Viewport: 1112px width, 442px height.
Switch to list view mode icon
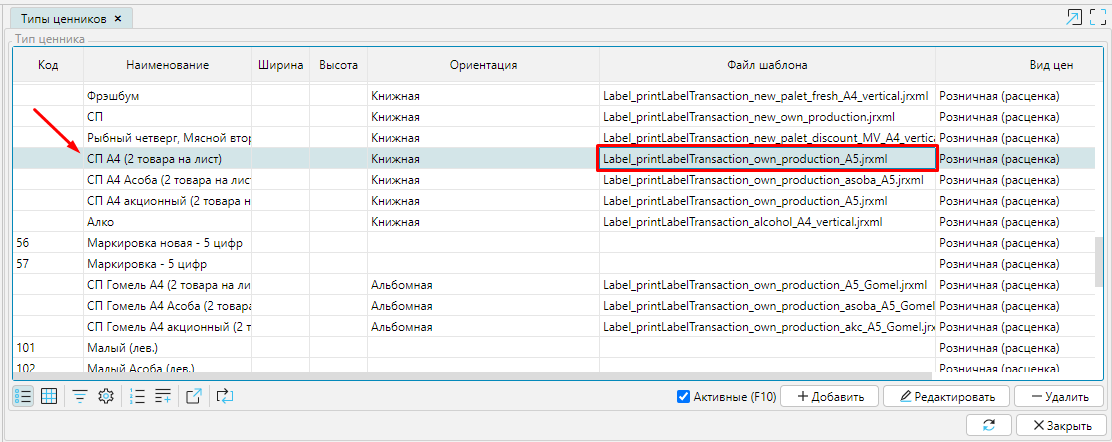point(23,396)
